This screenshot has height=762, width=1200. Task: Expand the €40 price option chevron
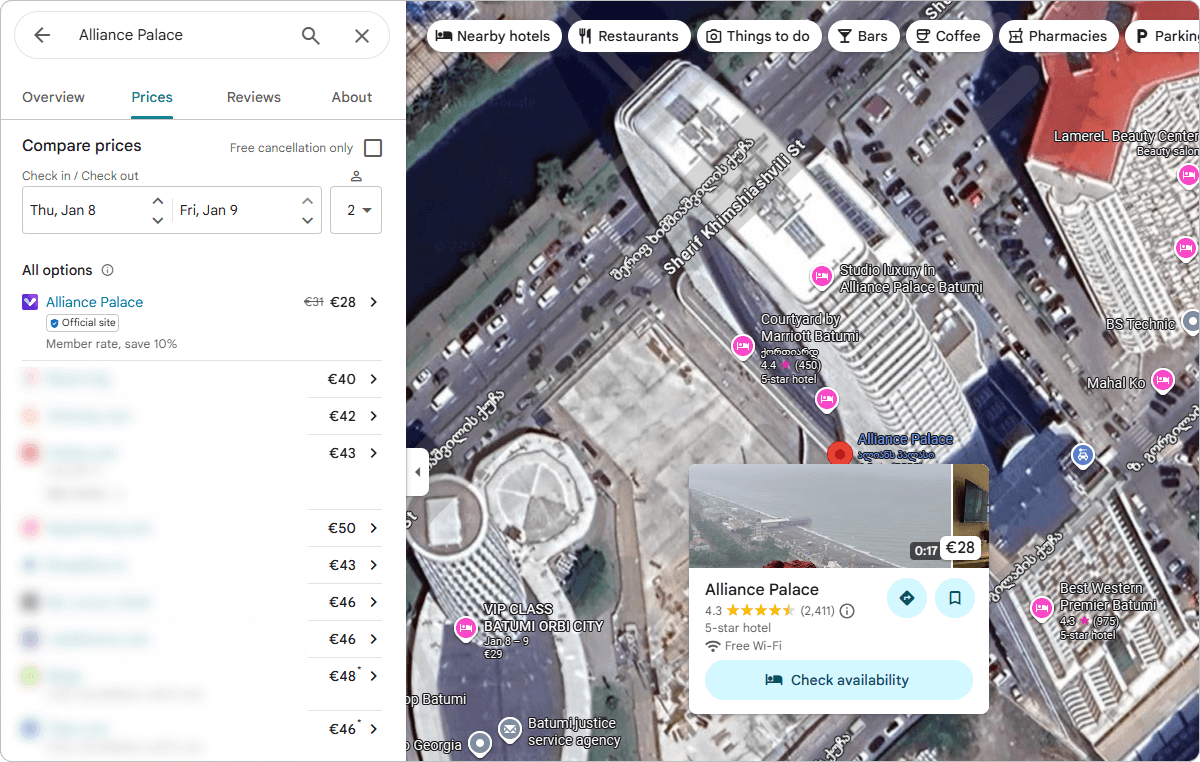coord(373,379)
